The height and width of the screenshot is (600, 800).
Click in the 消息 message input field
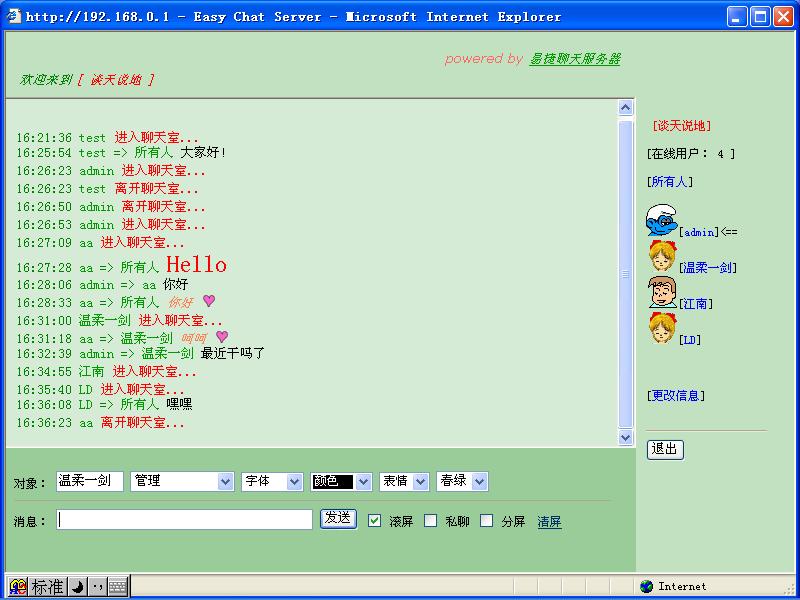[184, 519]
